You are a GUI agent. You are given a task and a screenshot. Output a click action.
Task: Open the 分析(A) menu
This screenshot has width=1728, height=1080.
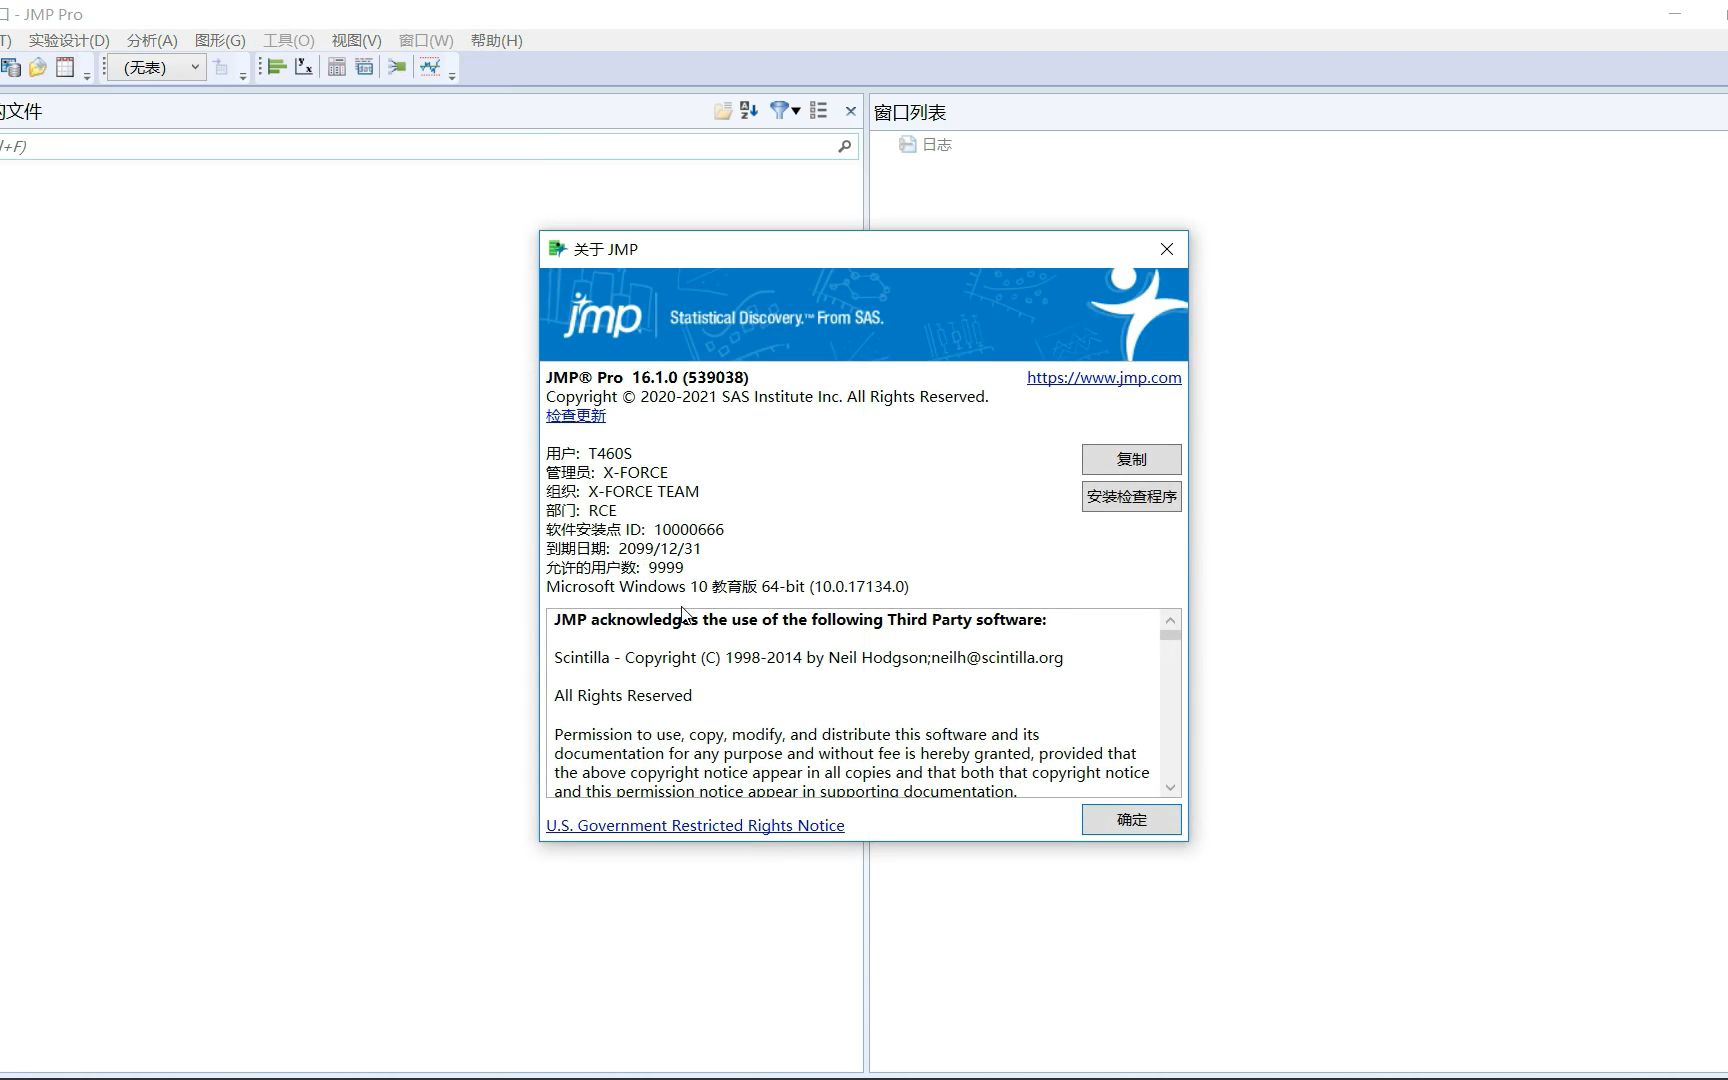tap(150, 40)
